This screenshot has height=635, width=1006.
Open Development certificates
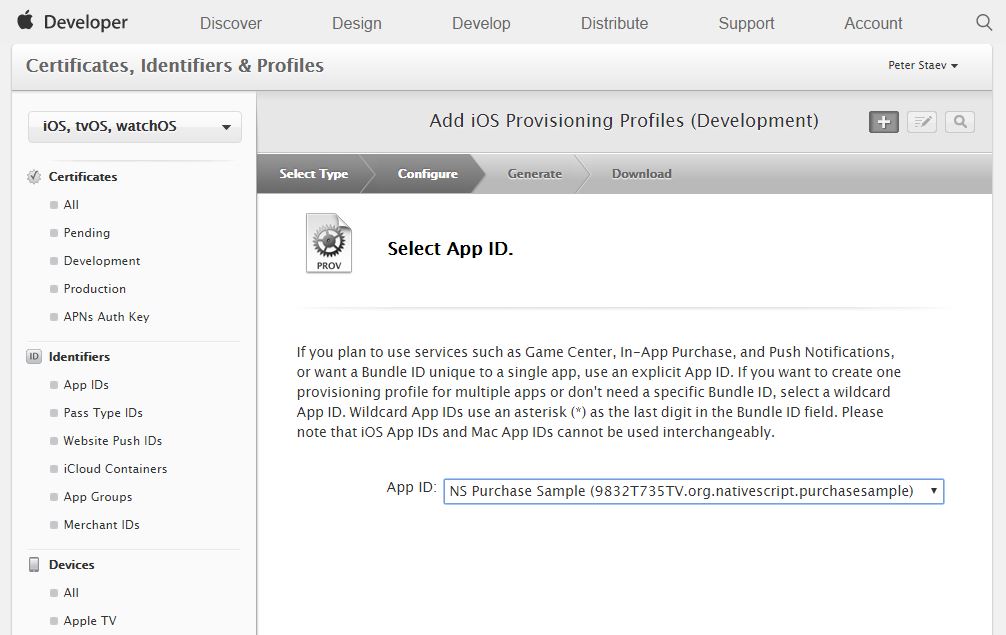point(102,261)
